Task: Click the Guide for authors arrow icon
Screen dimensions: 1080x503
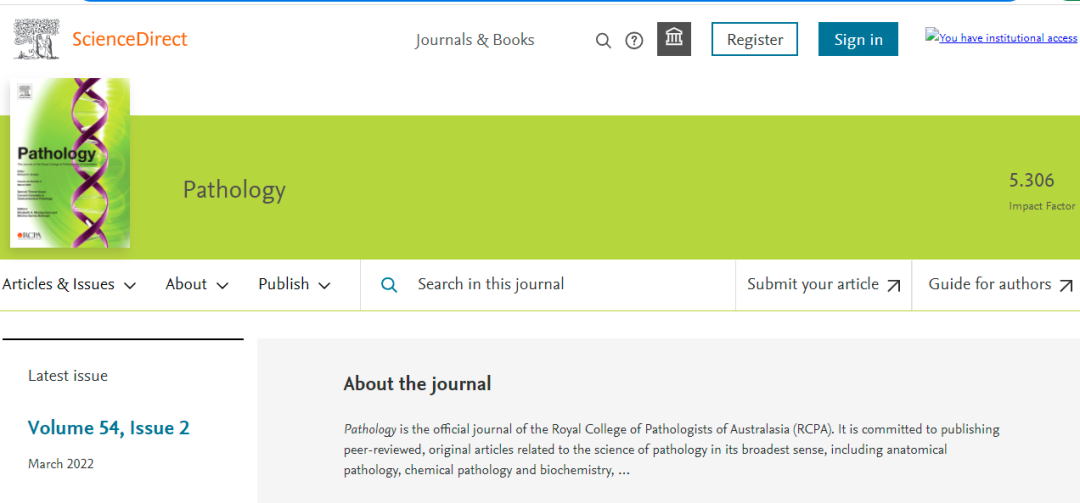Action: coord(1066,285)
